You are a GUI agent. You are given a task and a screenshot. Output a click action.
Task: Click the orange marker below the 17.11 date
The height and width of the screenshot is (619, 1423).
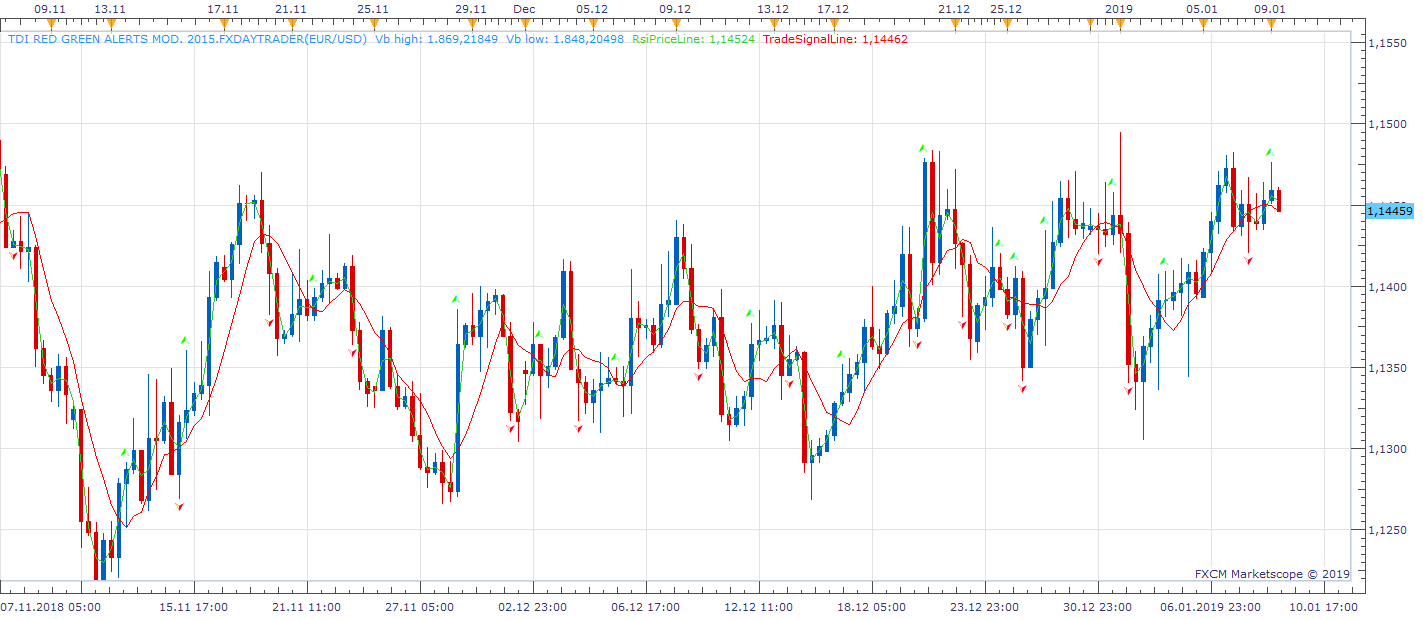pyautogui.click(x=223, y=24)
